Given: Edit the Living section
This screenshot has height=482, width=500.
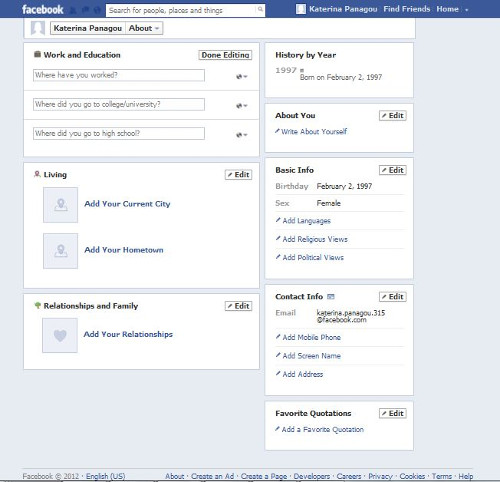Looking at the screenshot, I should coord(239,175).
